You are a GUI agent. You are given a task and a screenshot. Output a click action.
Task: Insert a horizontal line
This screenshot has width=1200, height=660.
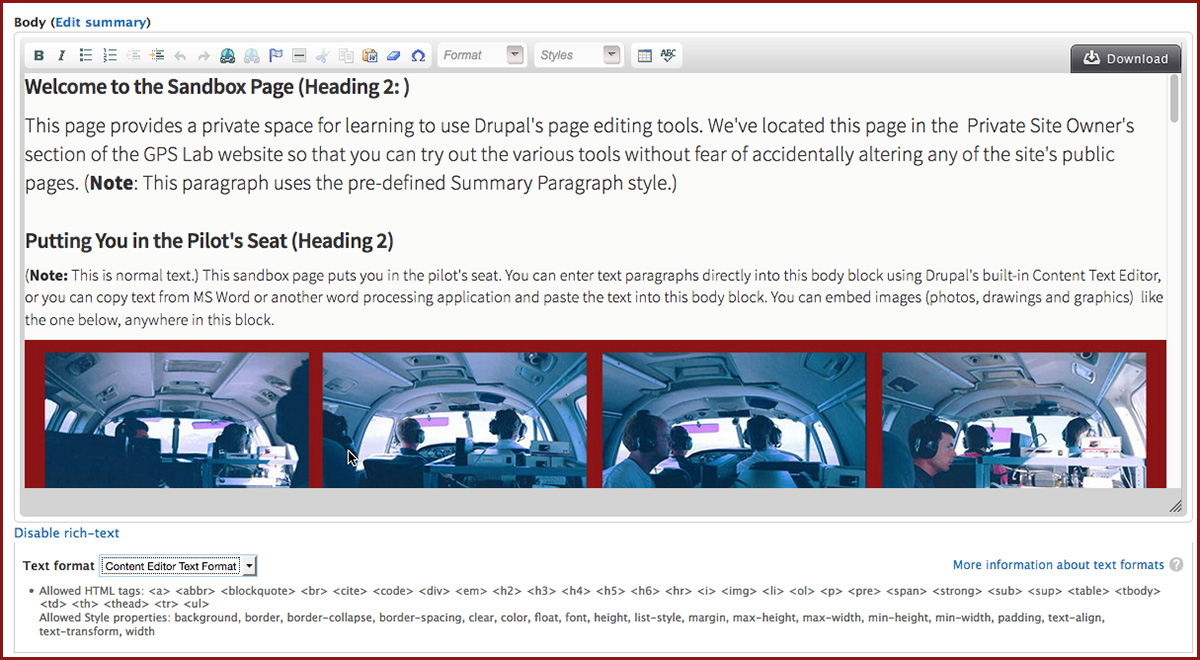tap(299, 56)
